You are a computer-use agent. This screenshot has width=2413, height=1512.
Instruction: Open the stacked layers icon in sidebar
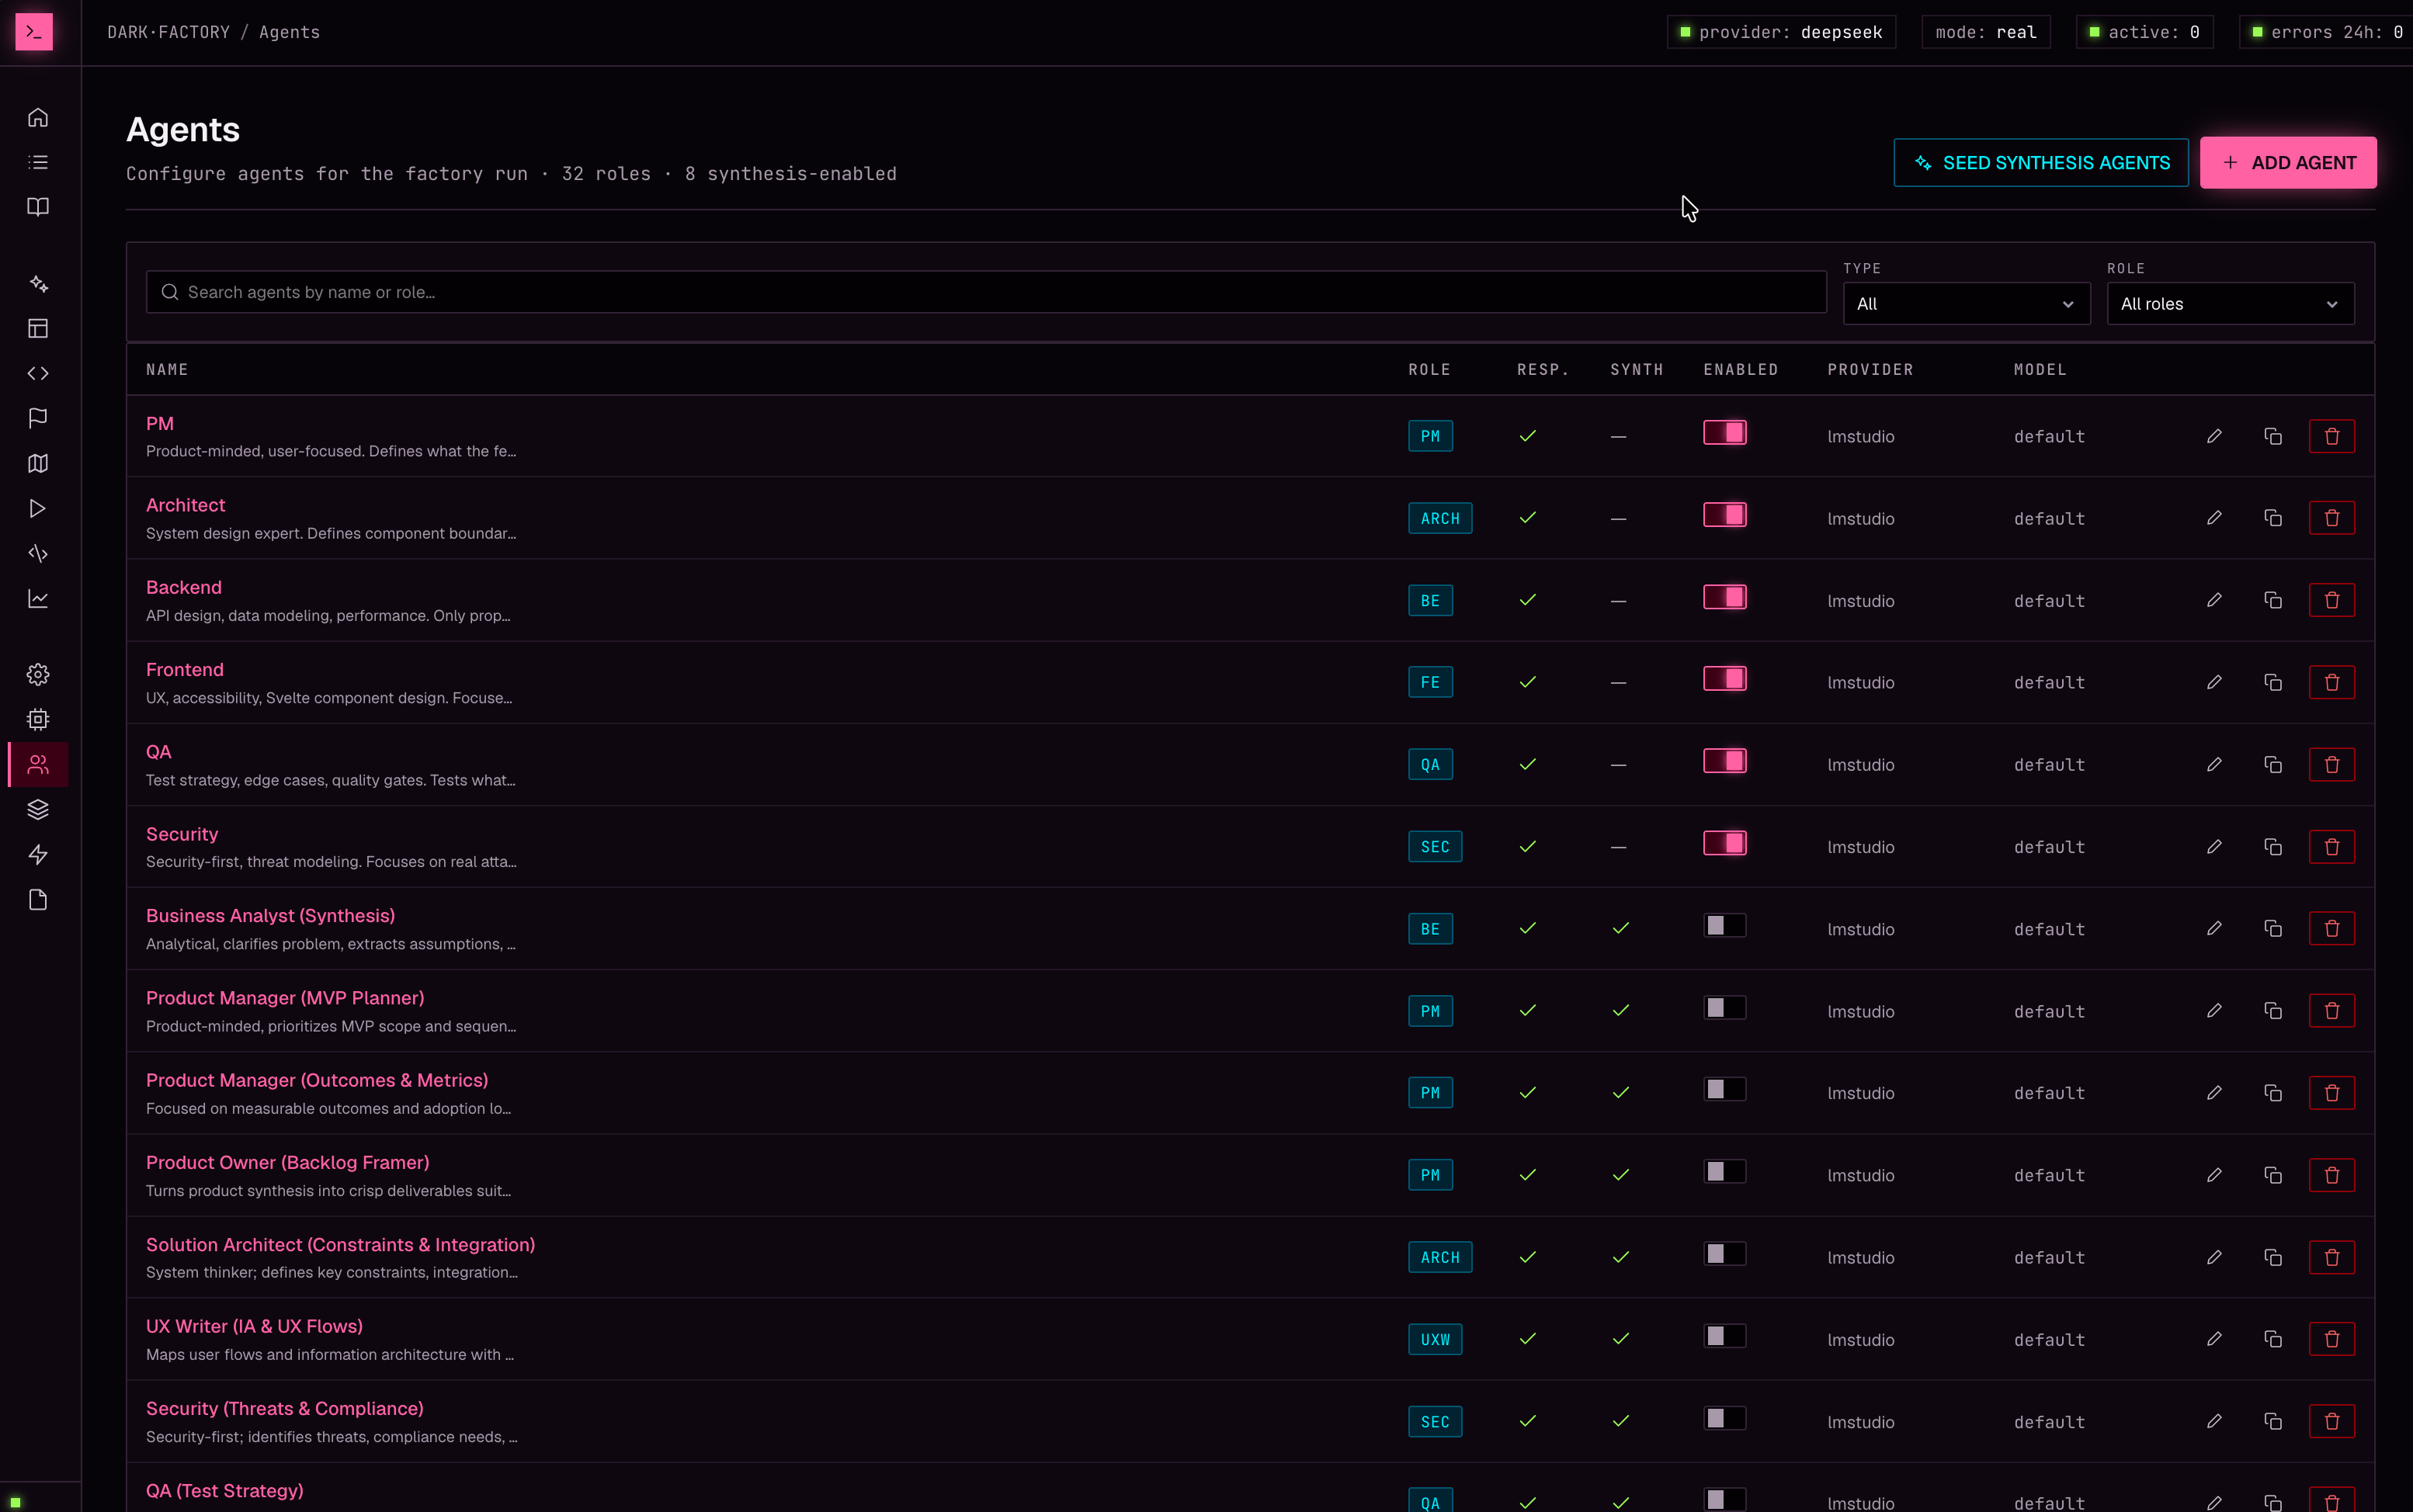coord(38,809)
